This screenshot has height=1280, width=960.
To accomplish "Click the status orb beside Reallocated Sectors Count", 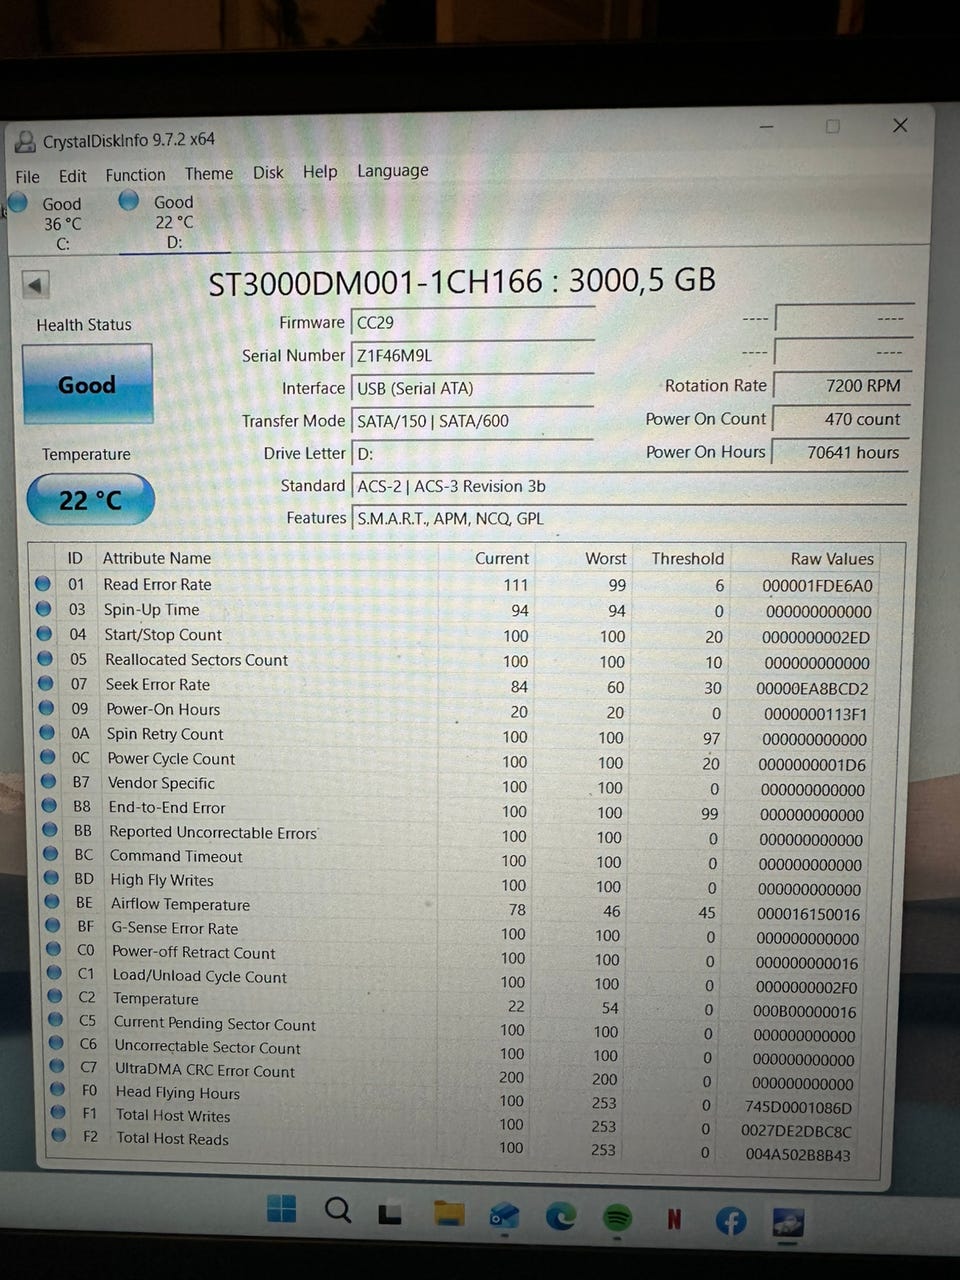I will (x=45, y=659).
